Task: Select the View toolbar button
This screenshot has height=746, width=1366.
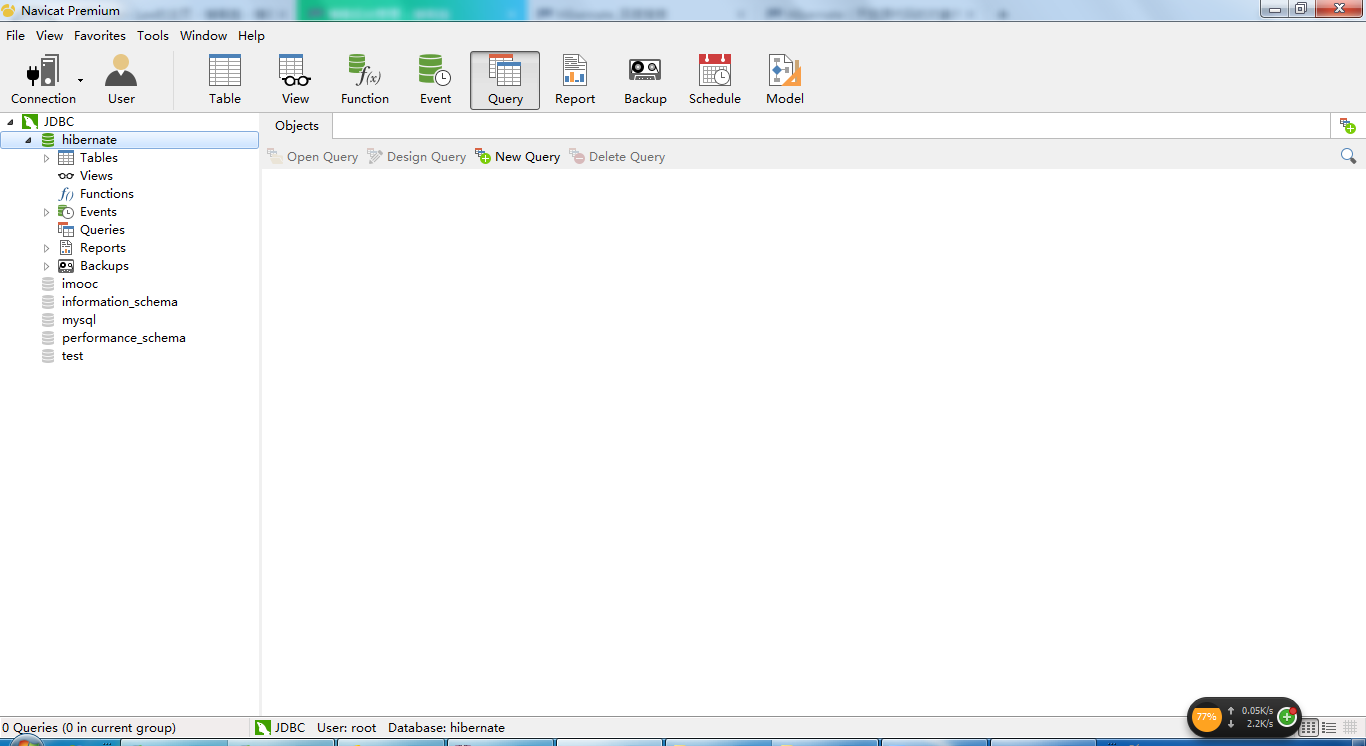Action: [295, 80]
